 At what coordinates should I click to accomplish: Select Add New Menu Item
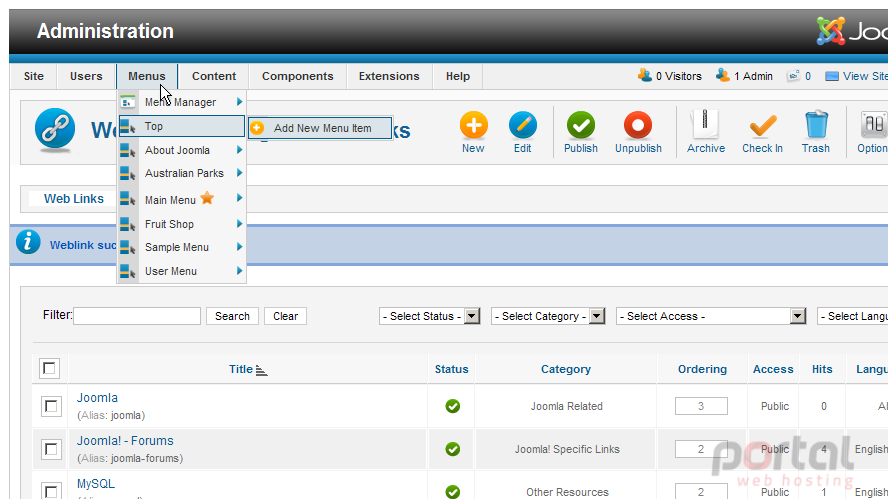[320, 128]
